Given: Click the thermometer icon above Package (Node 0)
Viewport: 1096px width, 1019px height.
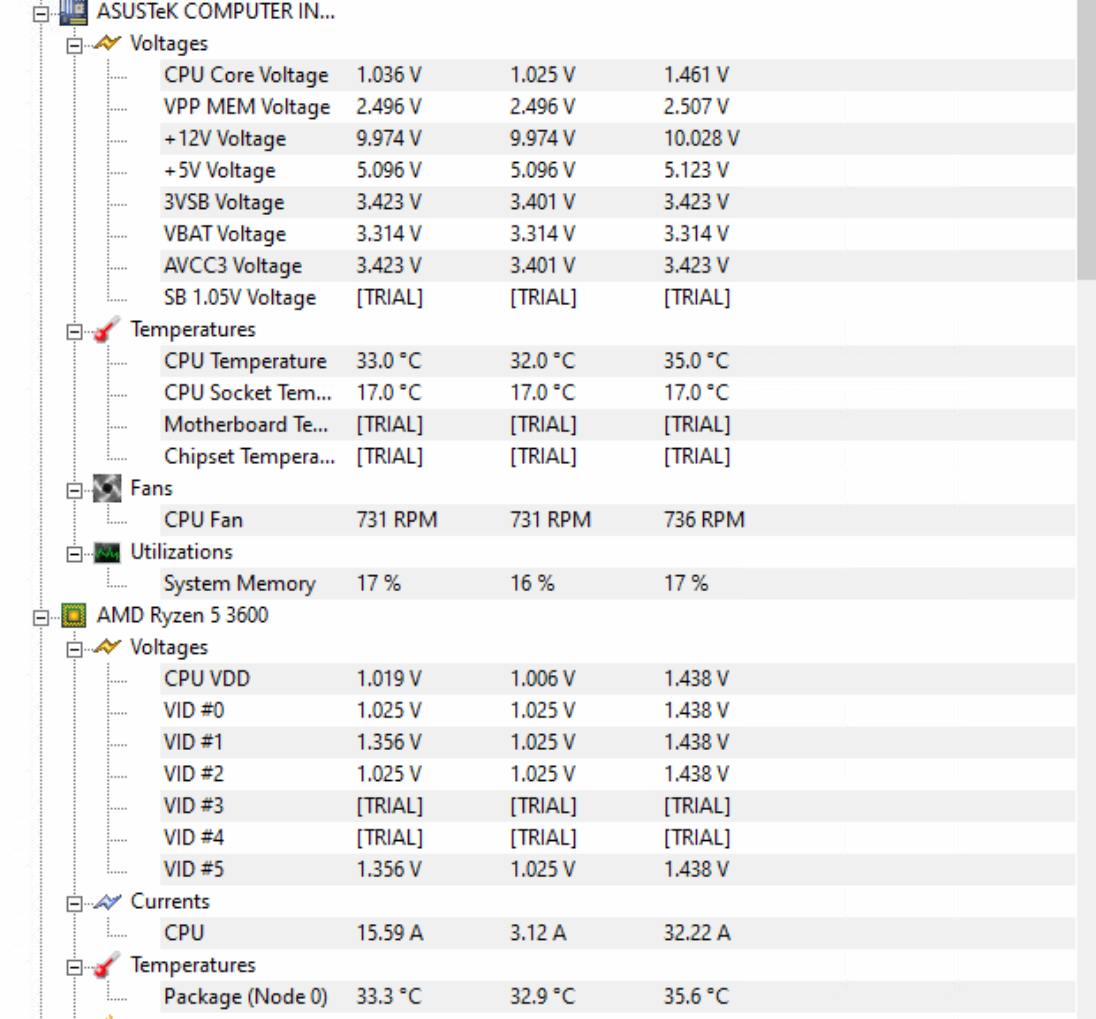Looking at the screenshot, I should 107,965.
